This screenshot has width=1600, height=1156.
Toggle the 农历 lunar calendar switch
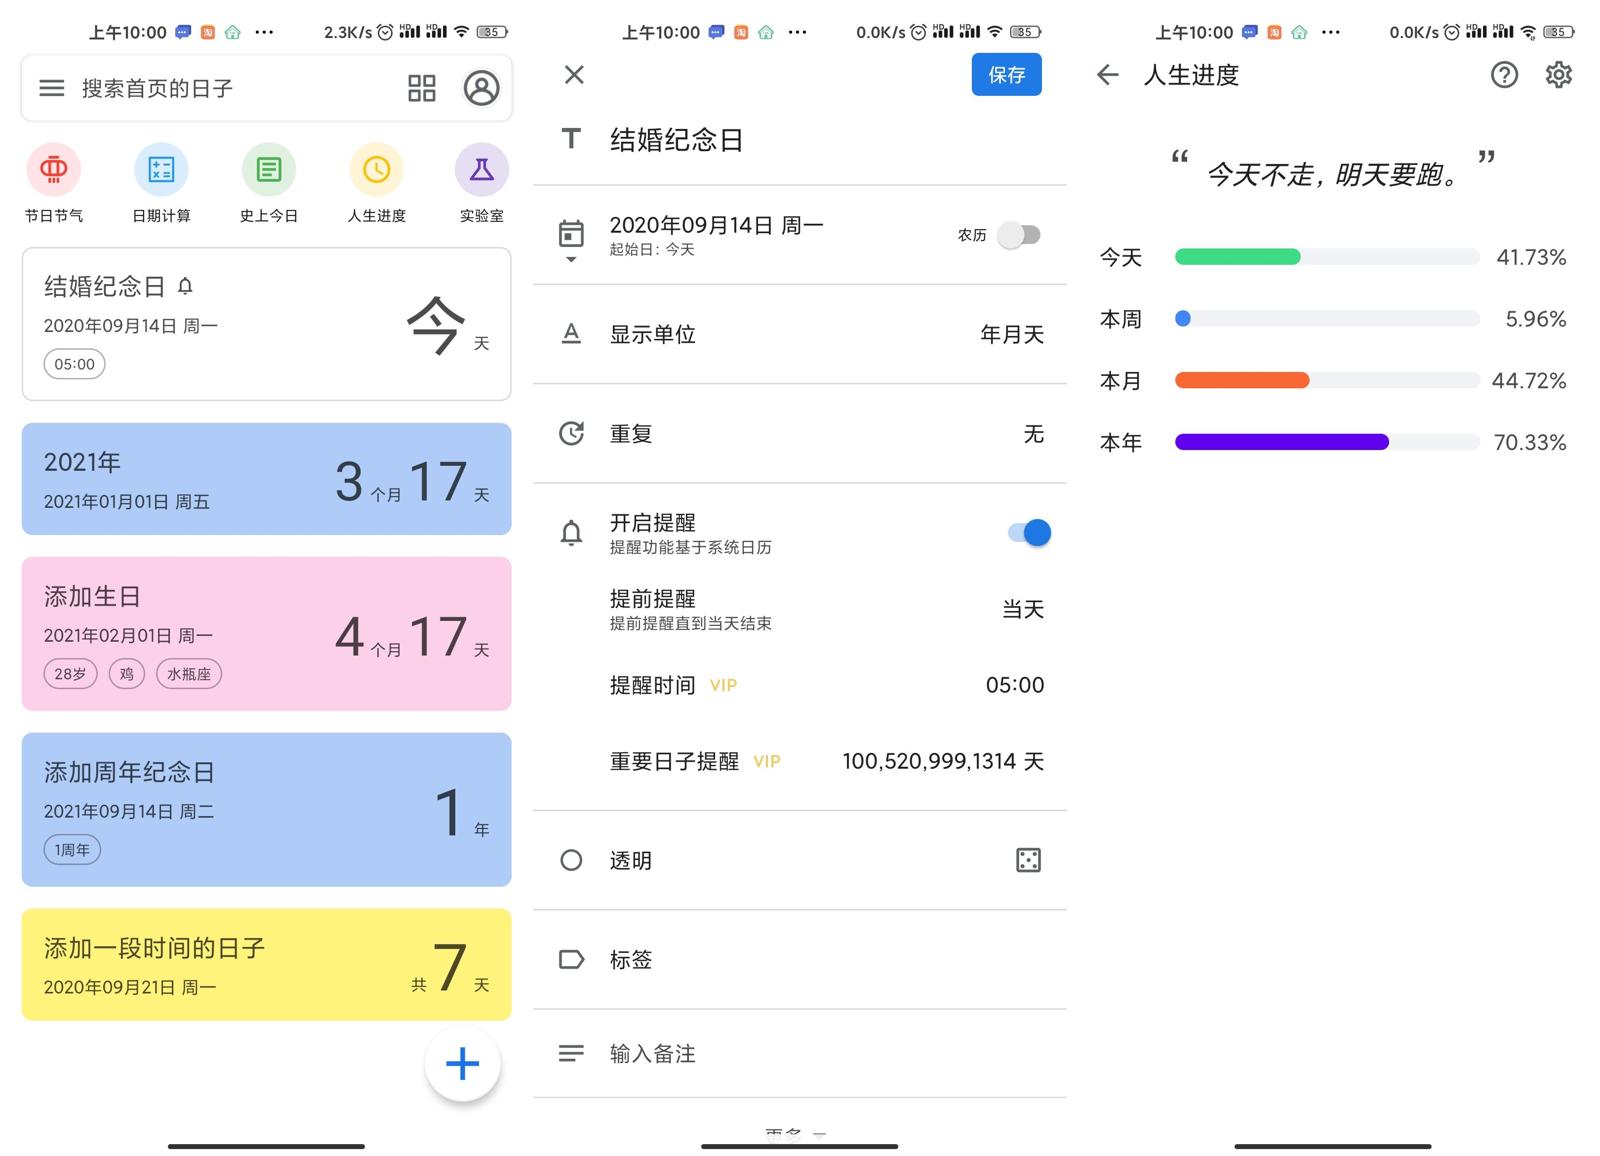coord(1018,235)
